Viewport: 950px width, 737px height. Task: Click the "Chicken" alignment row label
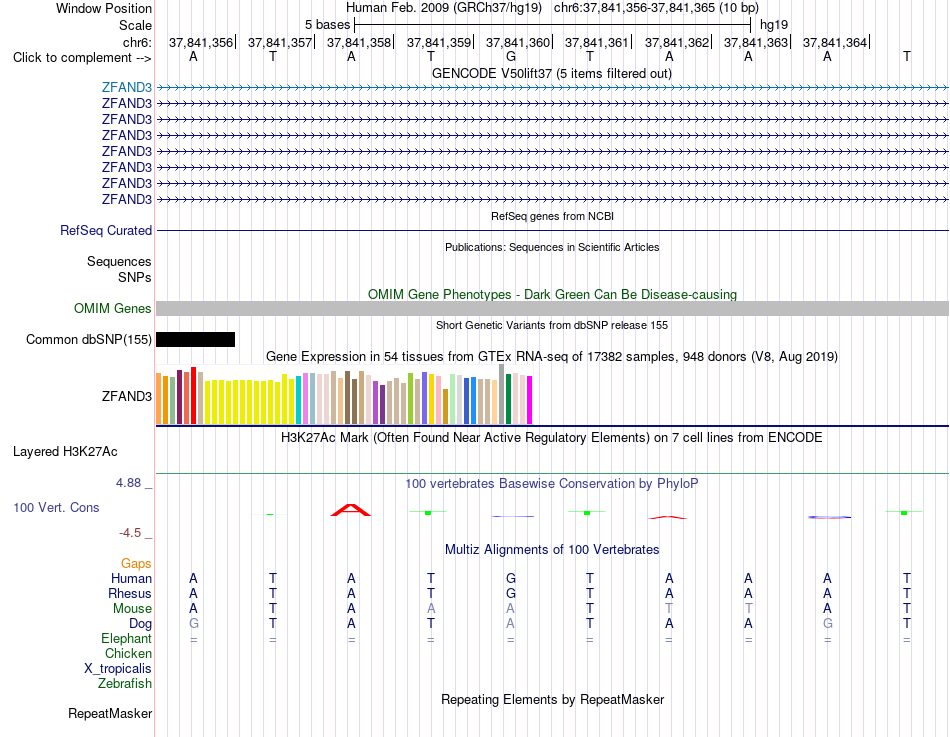coord(128,653)
